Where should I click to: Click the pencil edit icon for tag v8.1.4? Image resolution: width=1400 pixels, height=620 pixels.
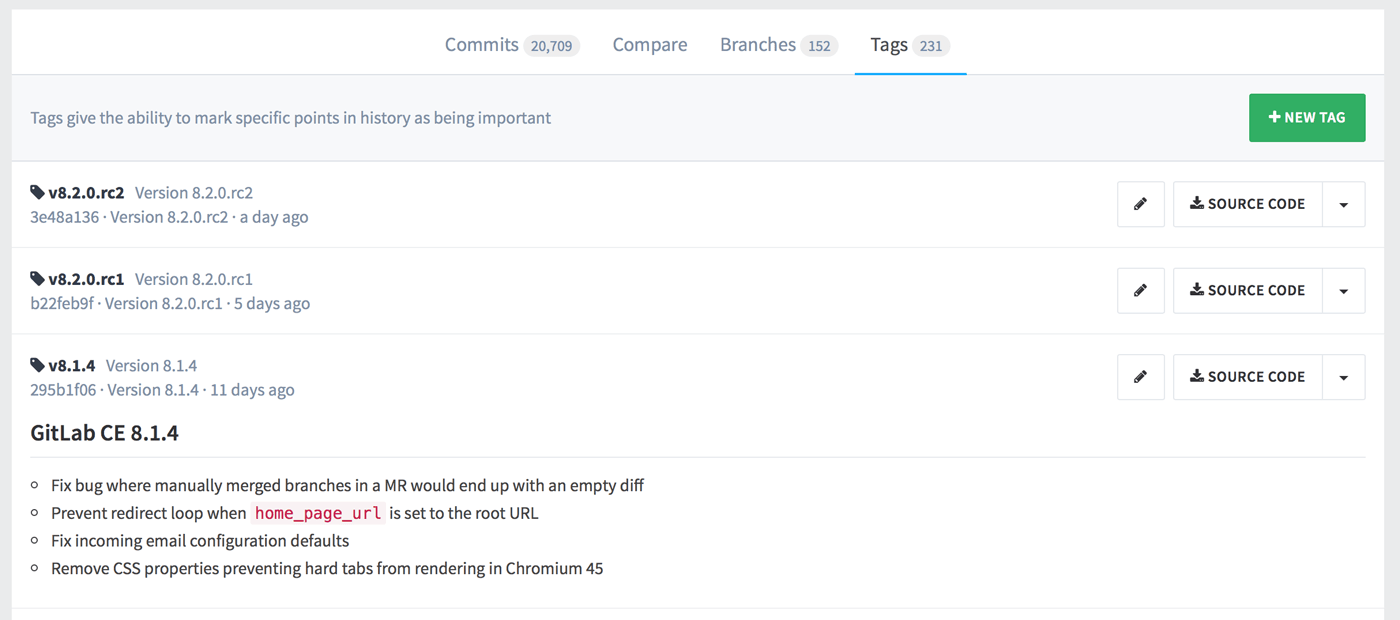point(1140,377)
